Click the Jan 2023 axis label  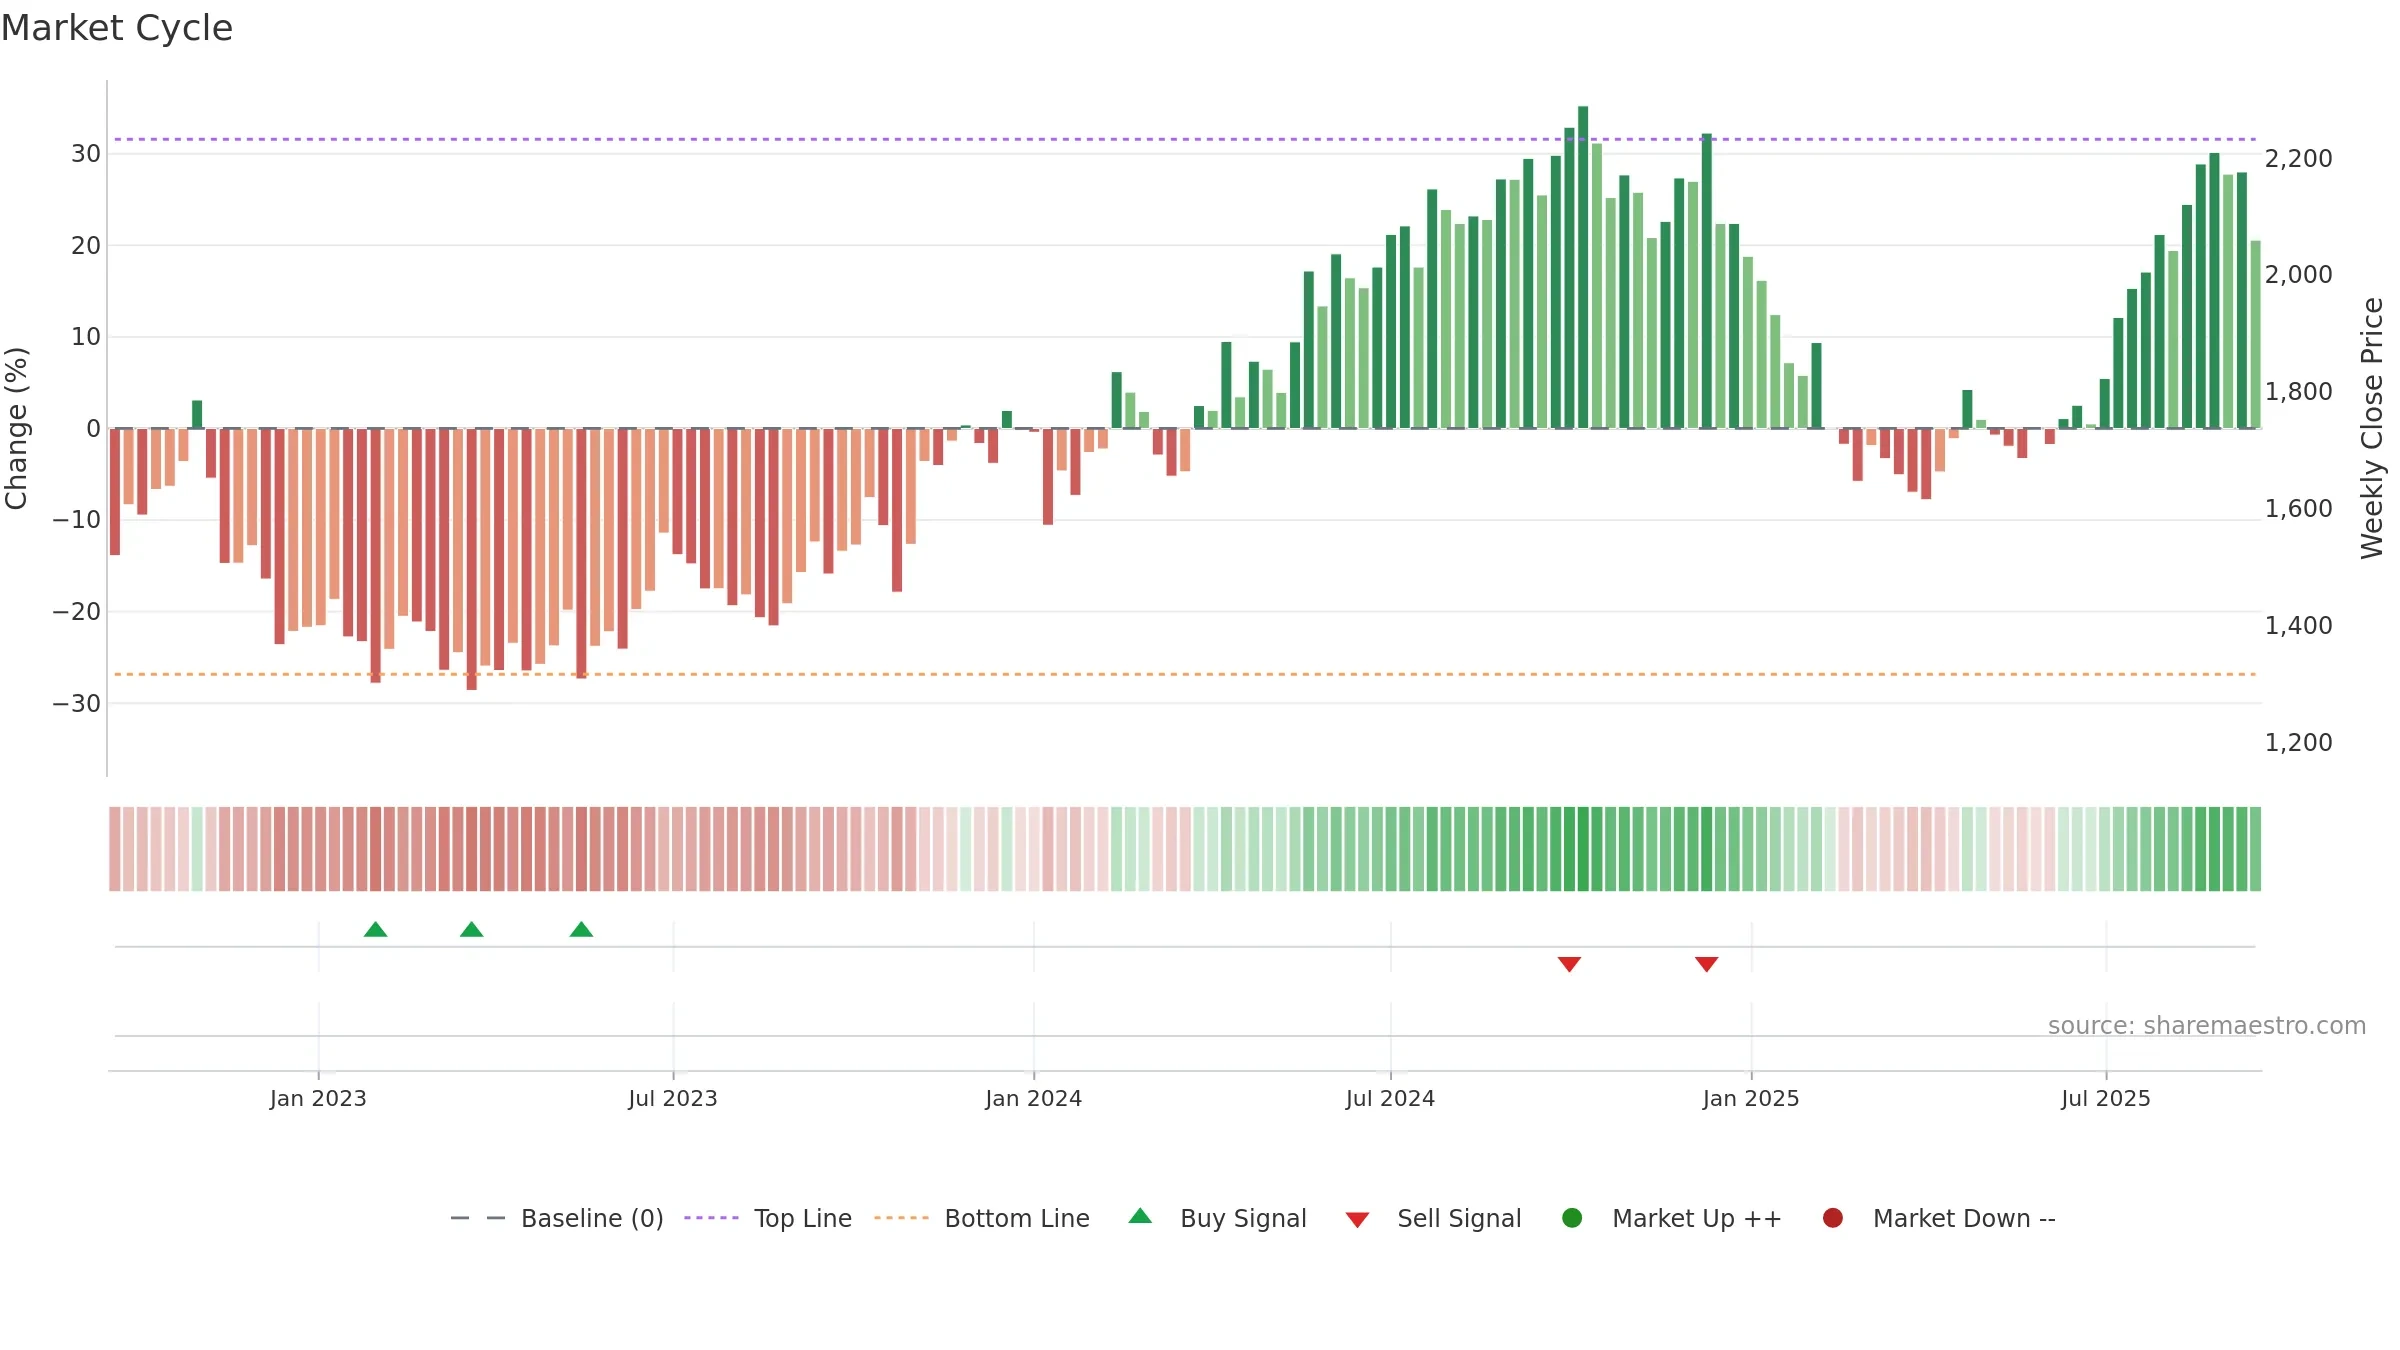click(318, 1099)
